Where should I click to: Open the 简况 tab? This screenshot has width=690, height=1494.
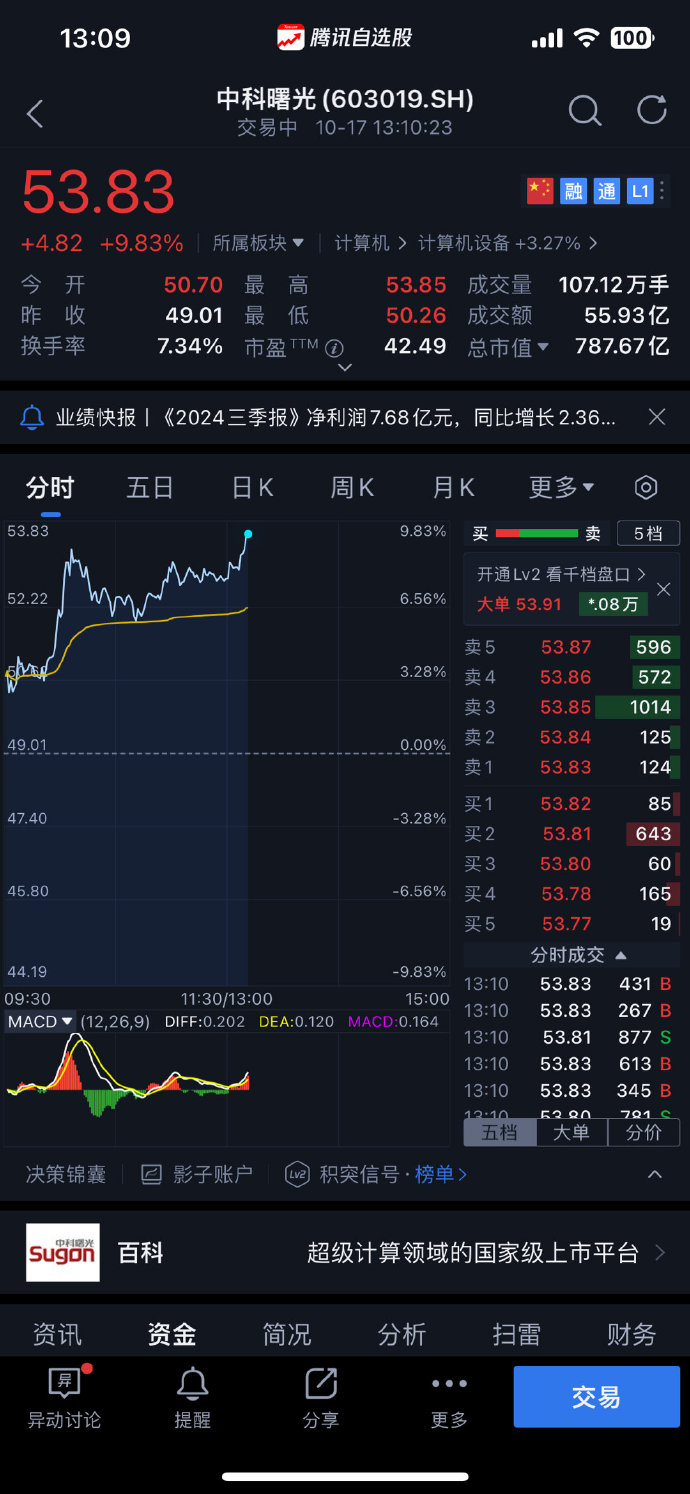287,1334
